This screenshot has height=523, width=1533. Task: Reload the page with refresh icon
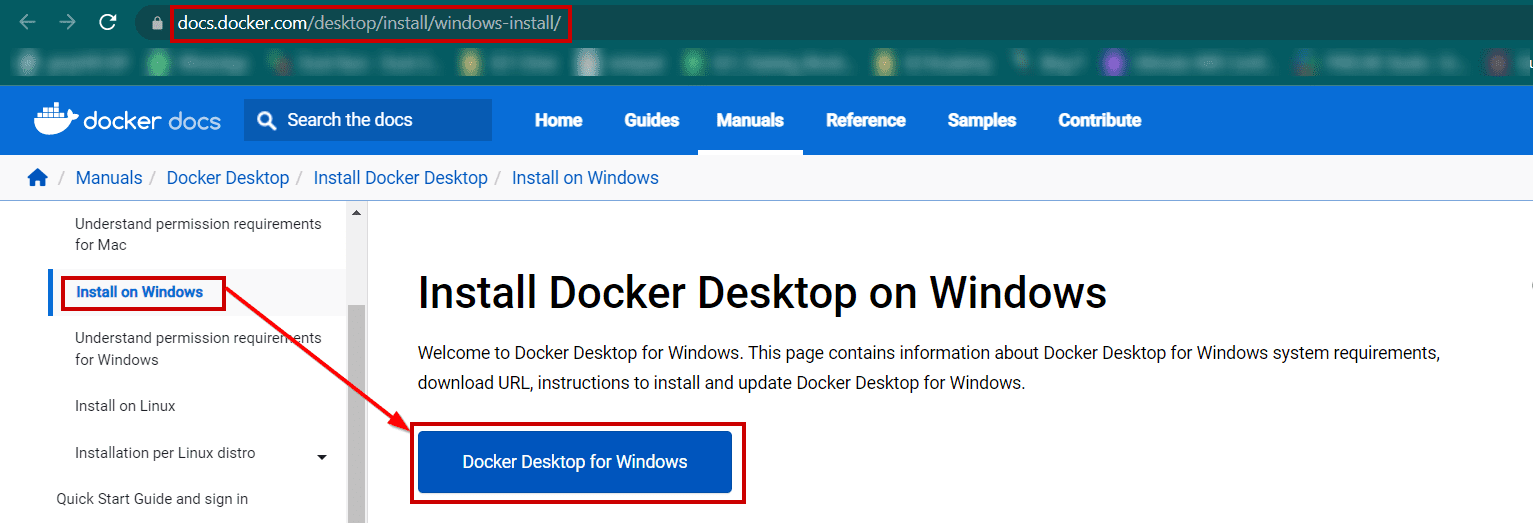(x=108, y=22)
